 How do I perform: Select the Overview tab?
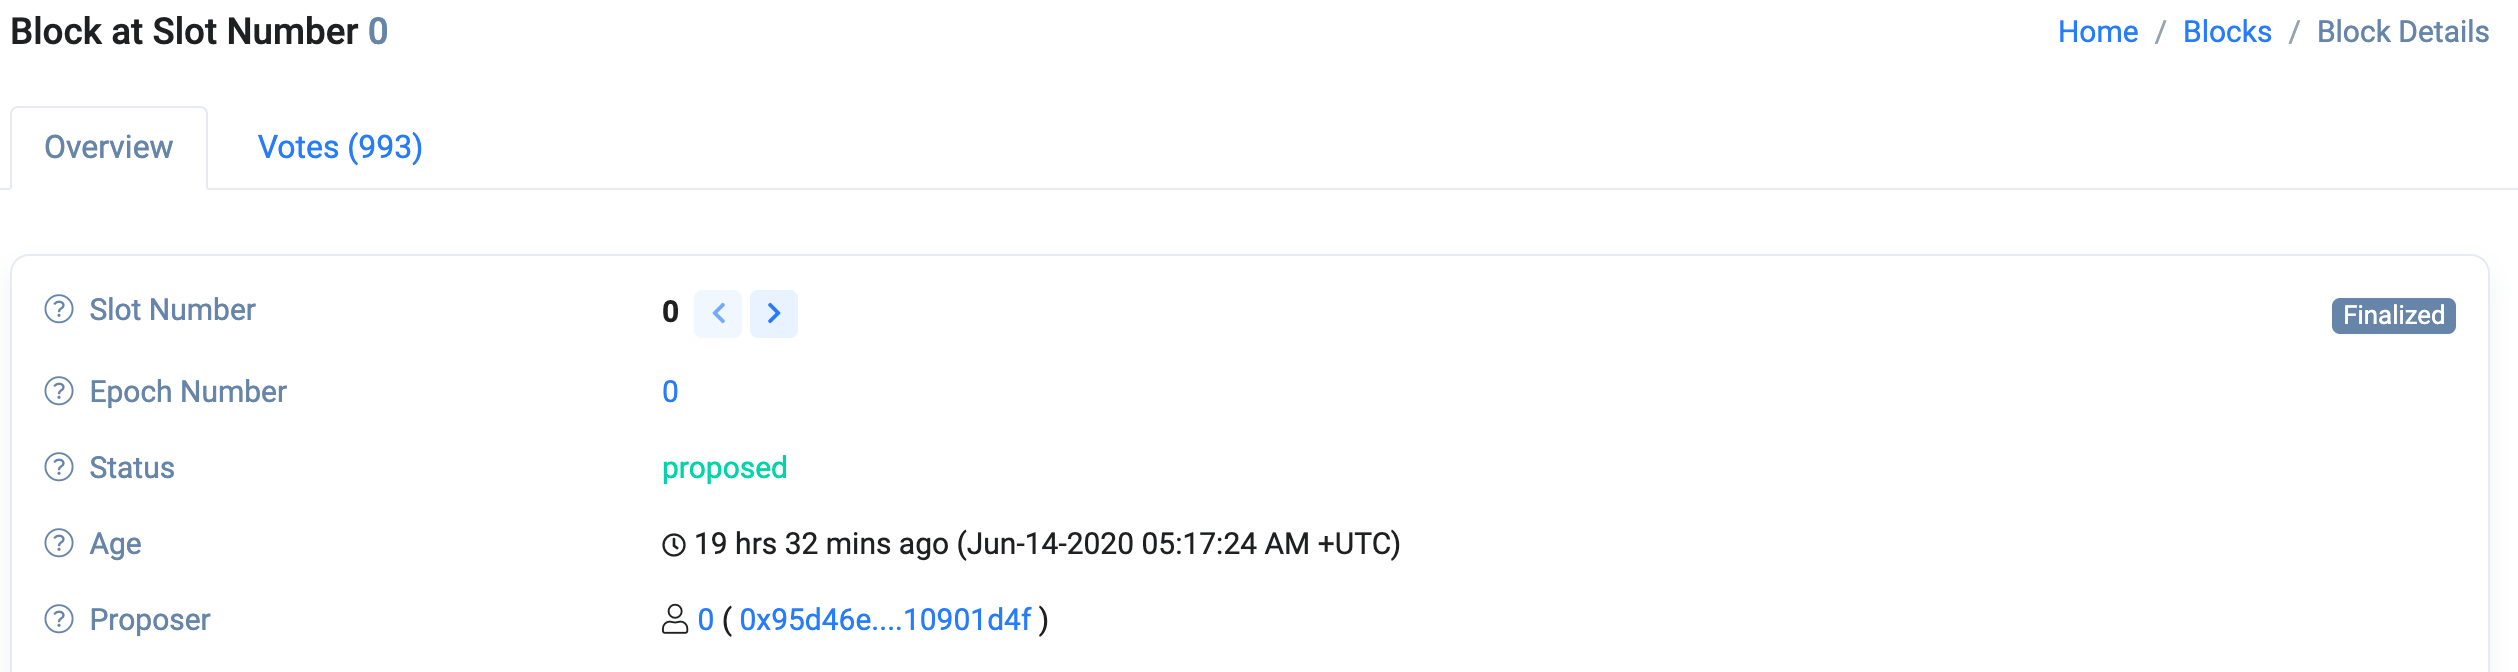[x=108, y=147]
